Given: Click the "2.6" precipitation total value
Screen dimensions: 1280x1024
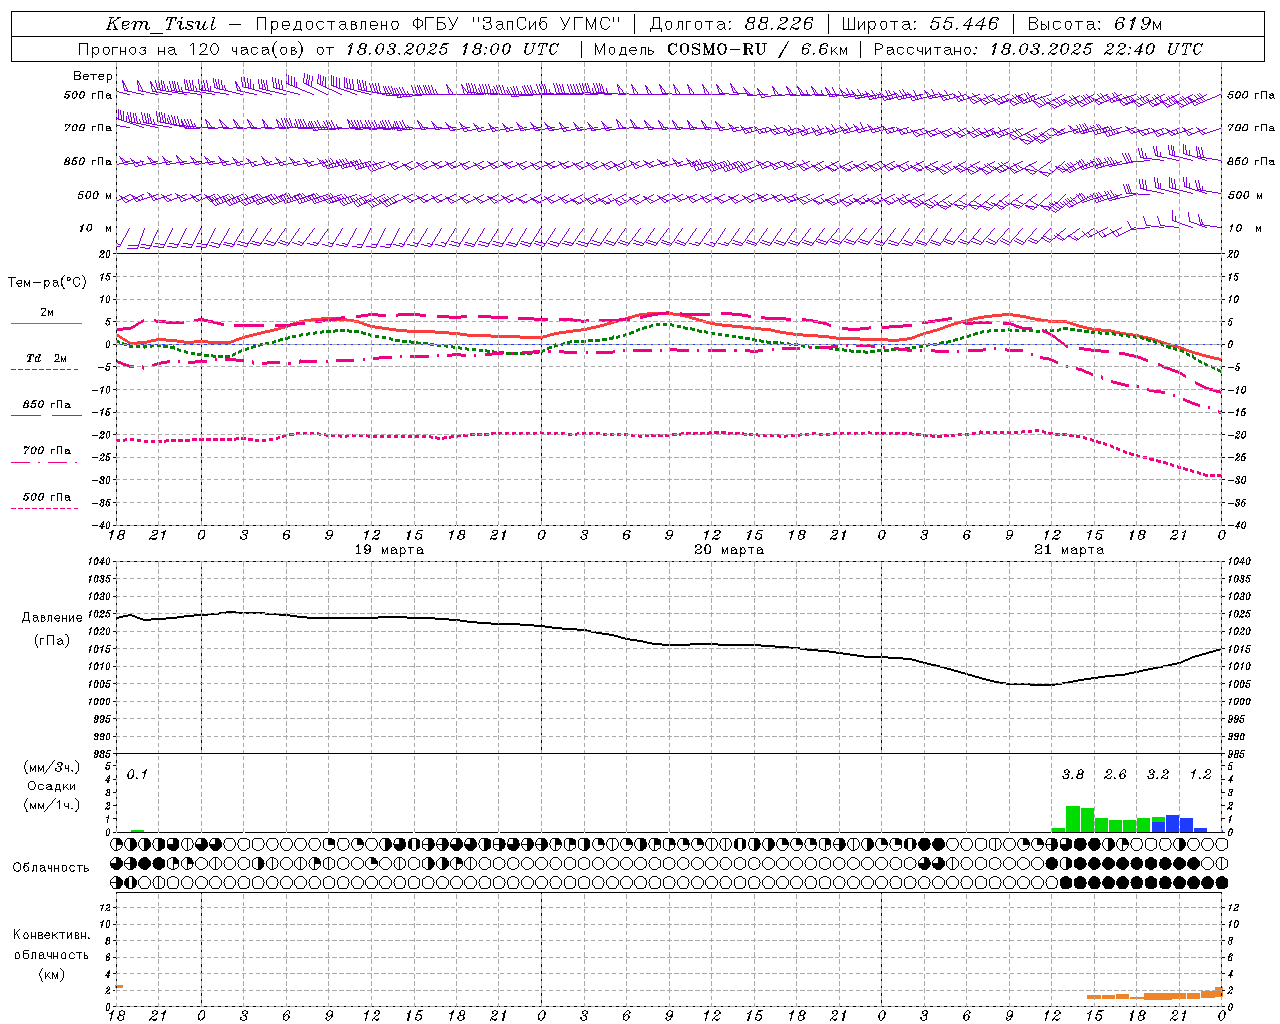Looking at the screenshot, I should (1115, 775).
